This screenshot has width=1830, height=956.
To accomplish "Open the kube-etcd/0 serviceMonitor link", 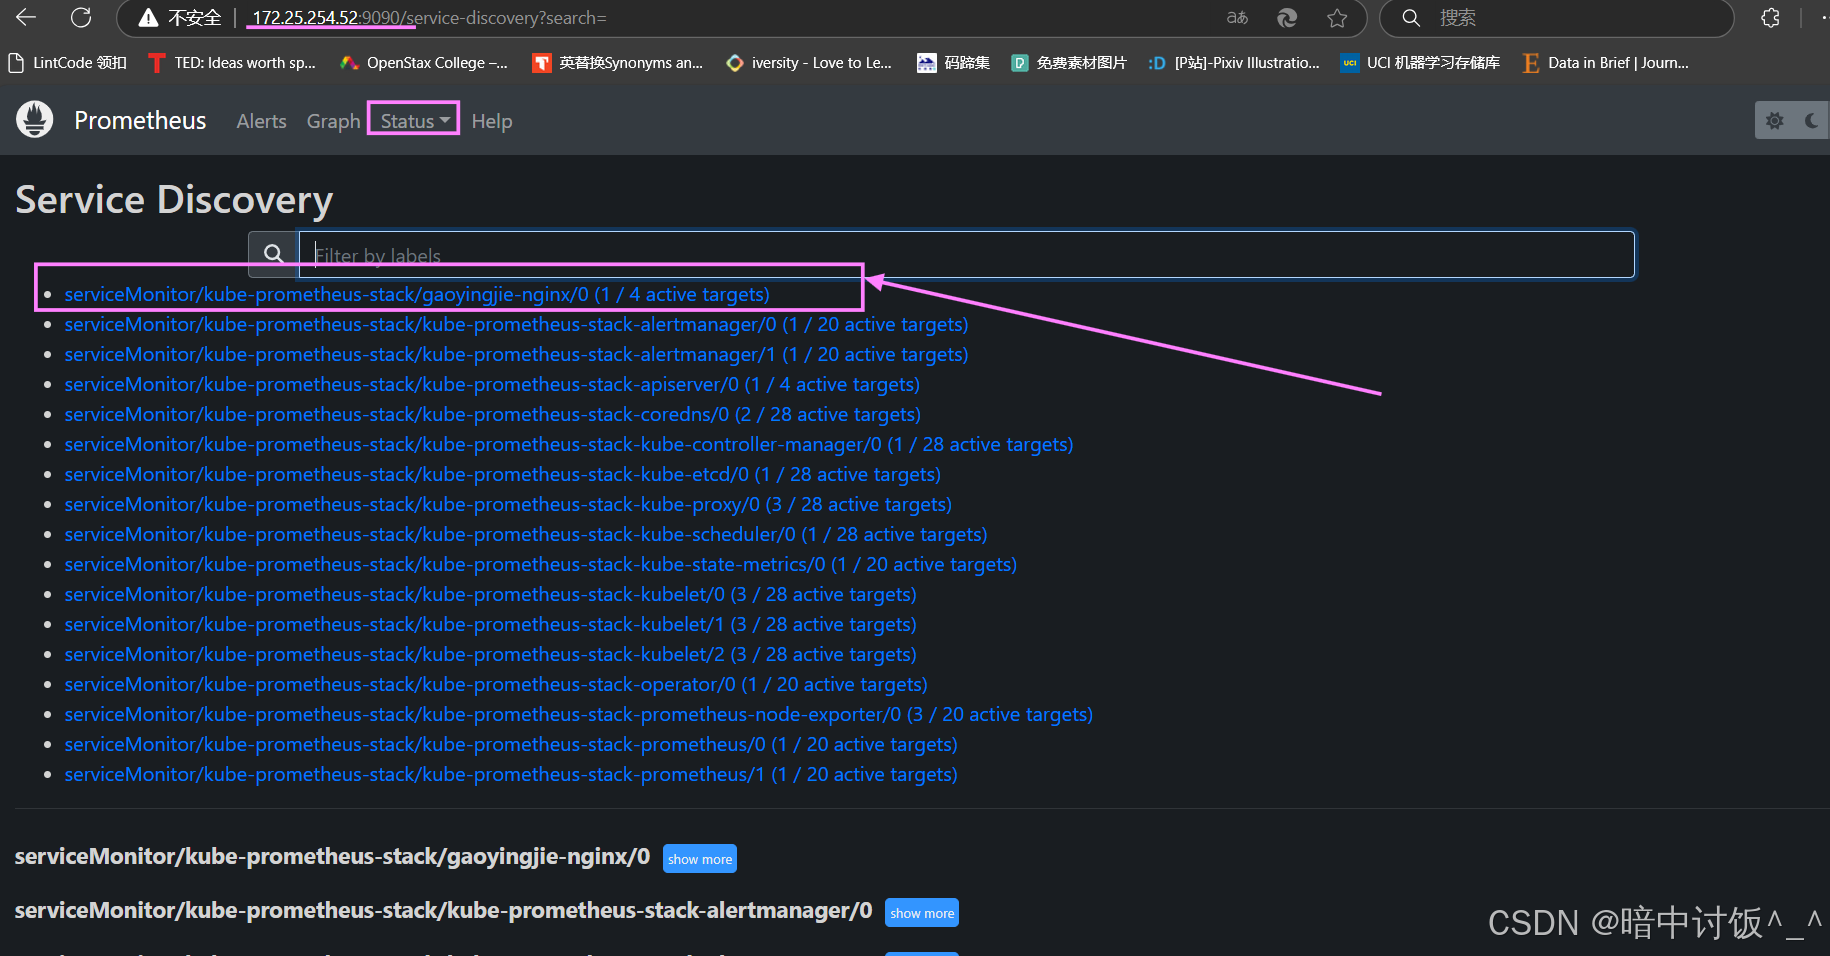I will tap(502, 474).
